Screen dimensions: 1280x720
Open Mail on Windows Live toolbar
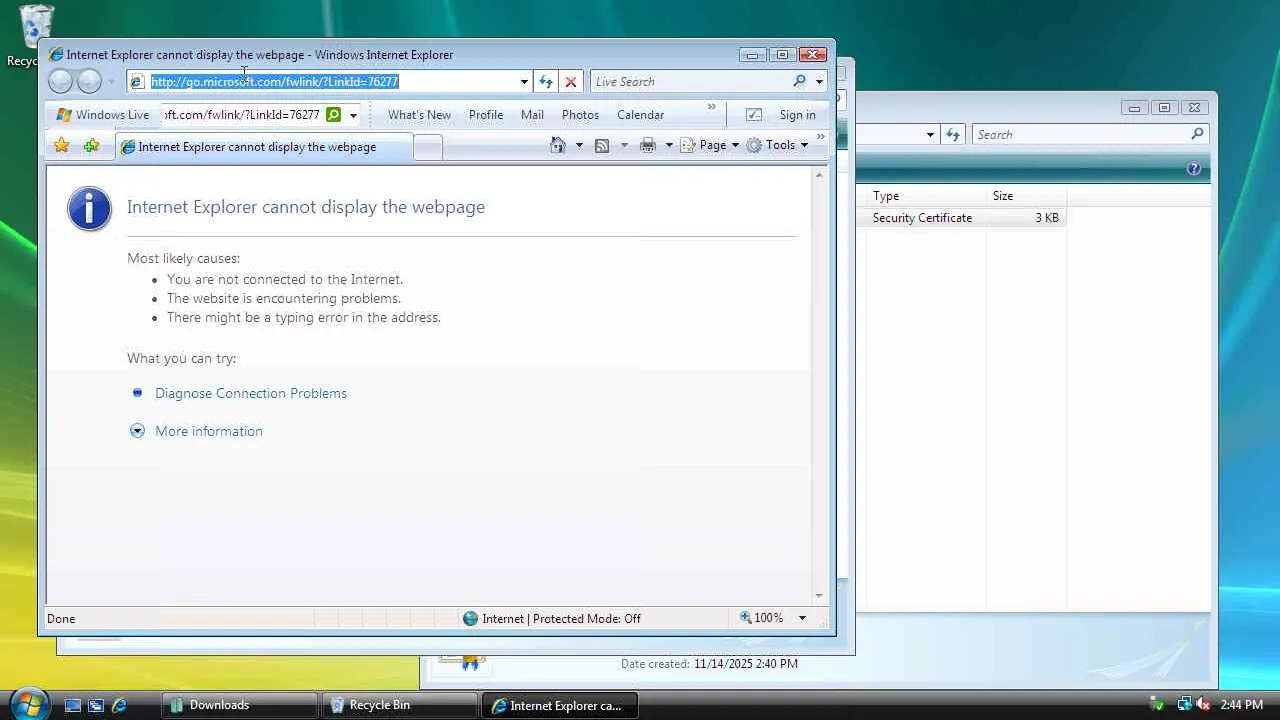(532, 115)
